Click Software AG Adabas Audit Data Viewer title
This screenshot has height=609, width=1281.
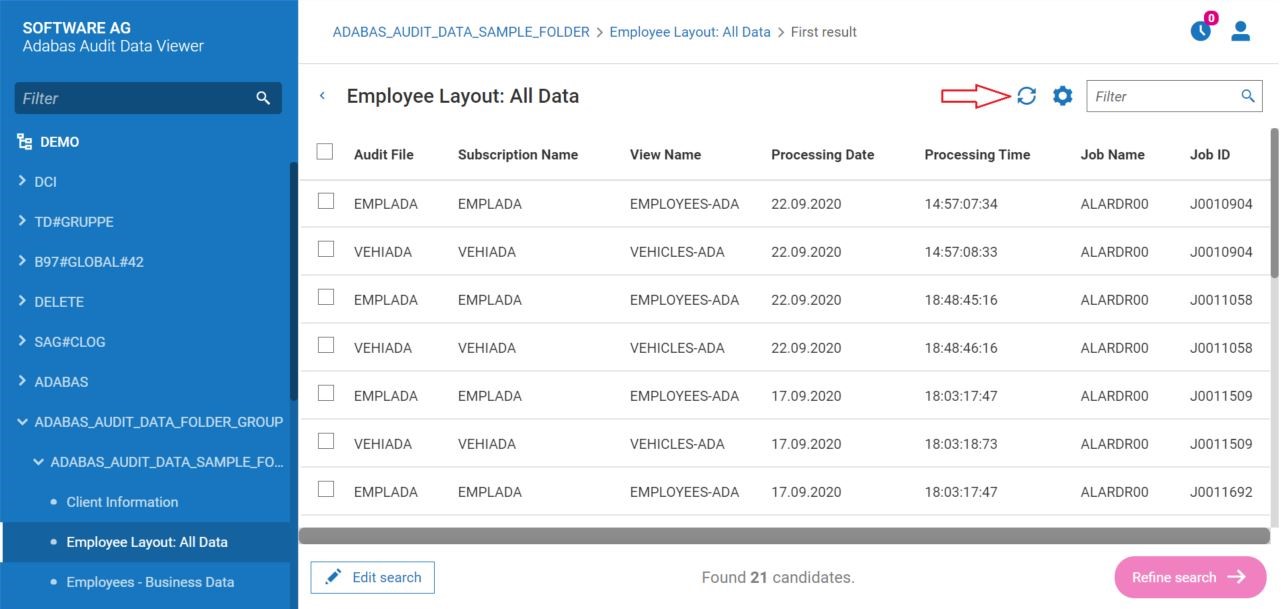coord(113,37)
